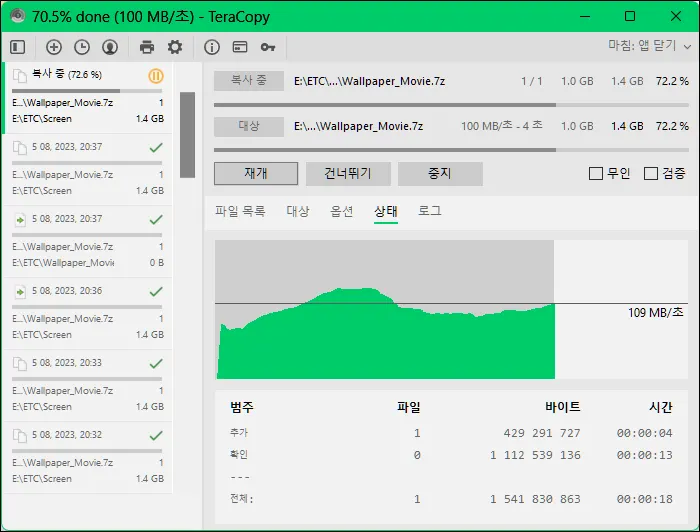
Task: Click the 대상 target label button
Action: point(249,126)
